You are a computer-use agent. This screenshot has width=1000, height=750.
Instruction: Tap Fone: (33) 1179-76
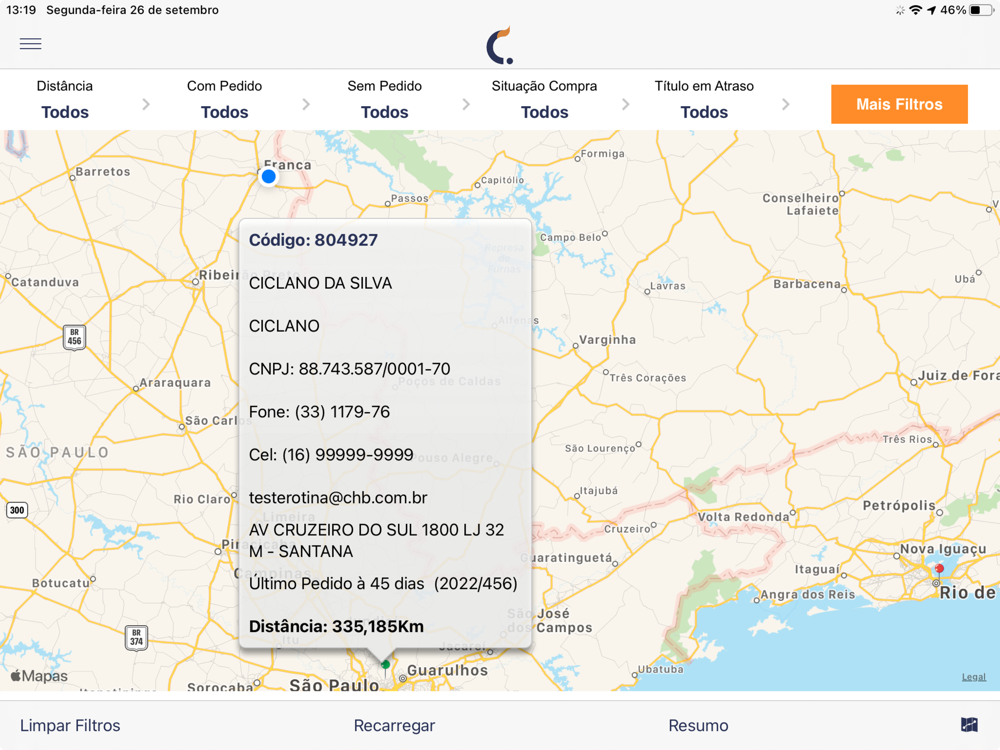[x=319, y=411]
